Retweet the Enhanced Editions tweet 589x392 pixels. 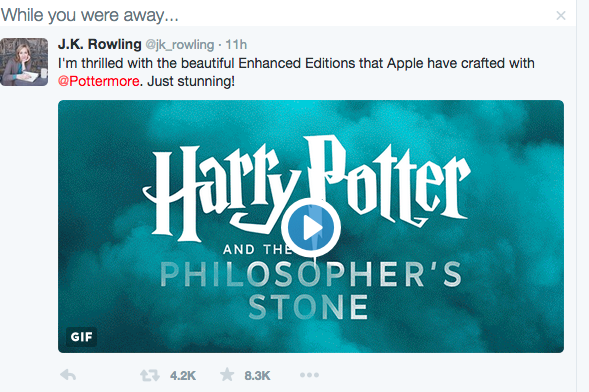point(150,375)
